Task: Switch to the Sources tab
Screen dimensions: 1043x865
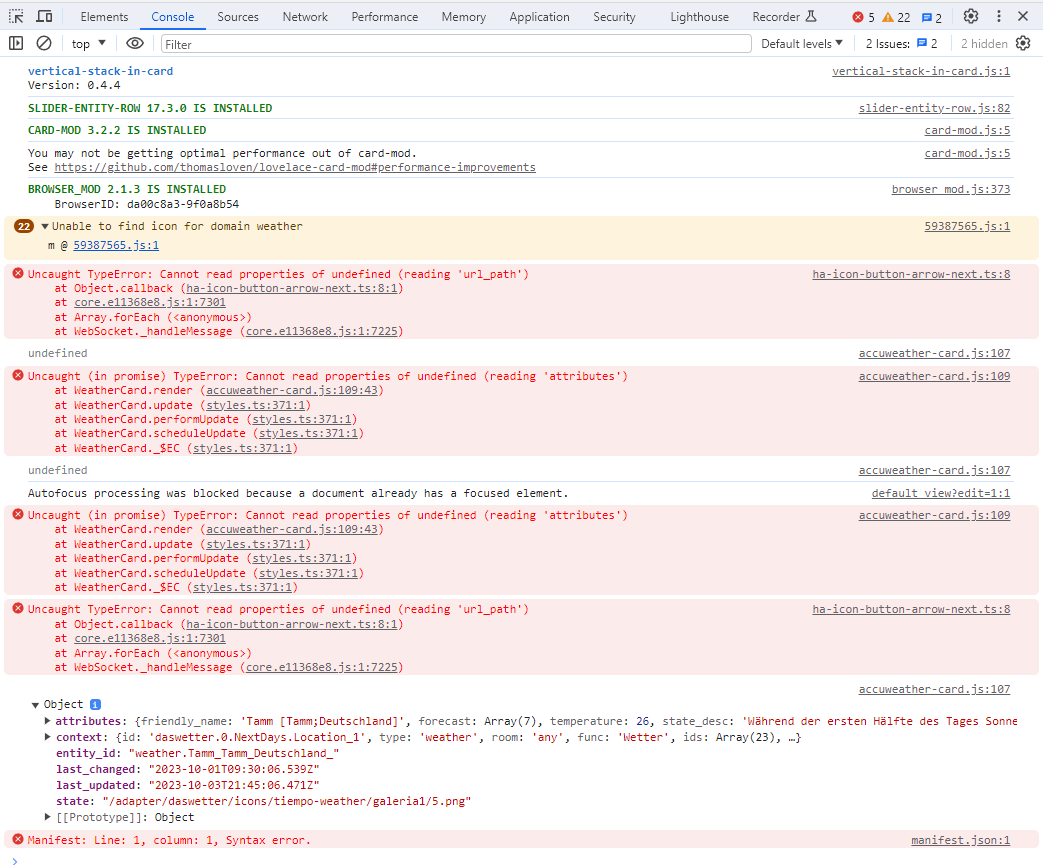Action: point(237,17)
